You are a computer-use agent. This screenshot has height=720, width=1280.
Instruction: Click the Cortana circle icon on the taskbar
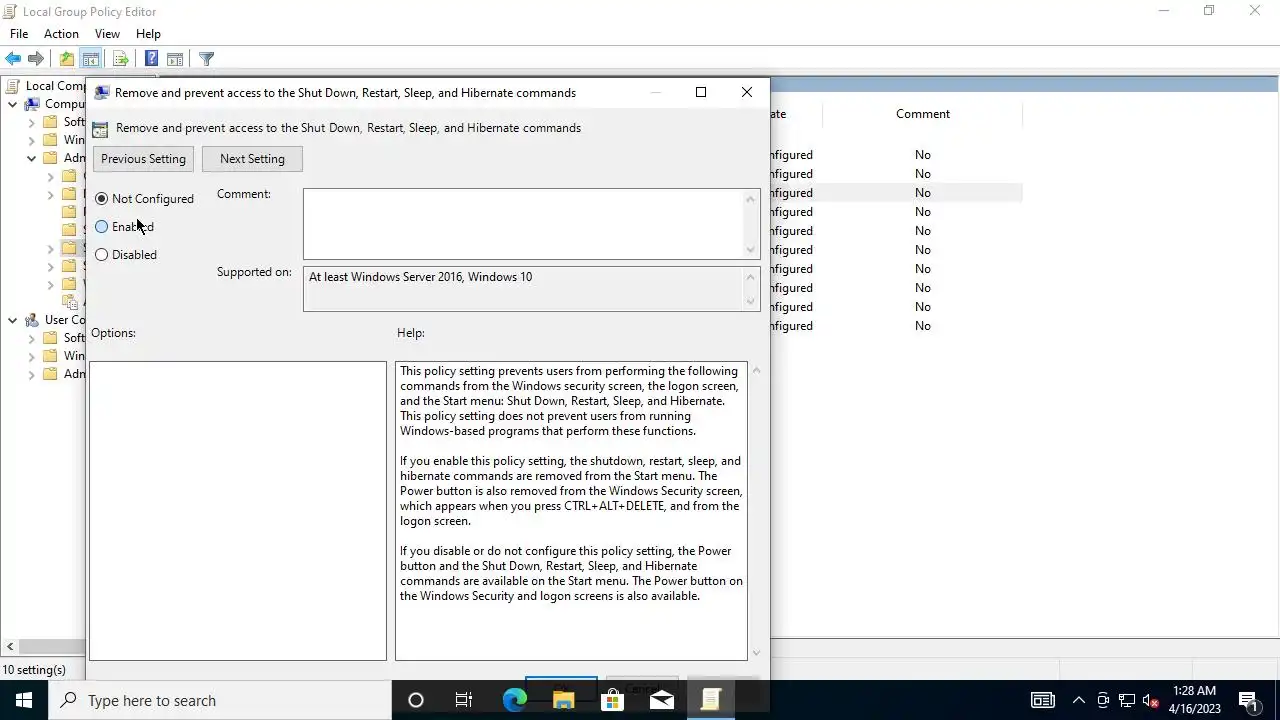416,700
